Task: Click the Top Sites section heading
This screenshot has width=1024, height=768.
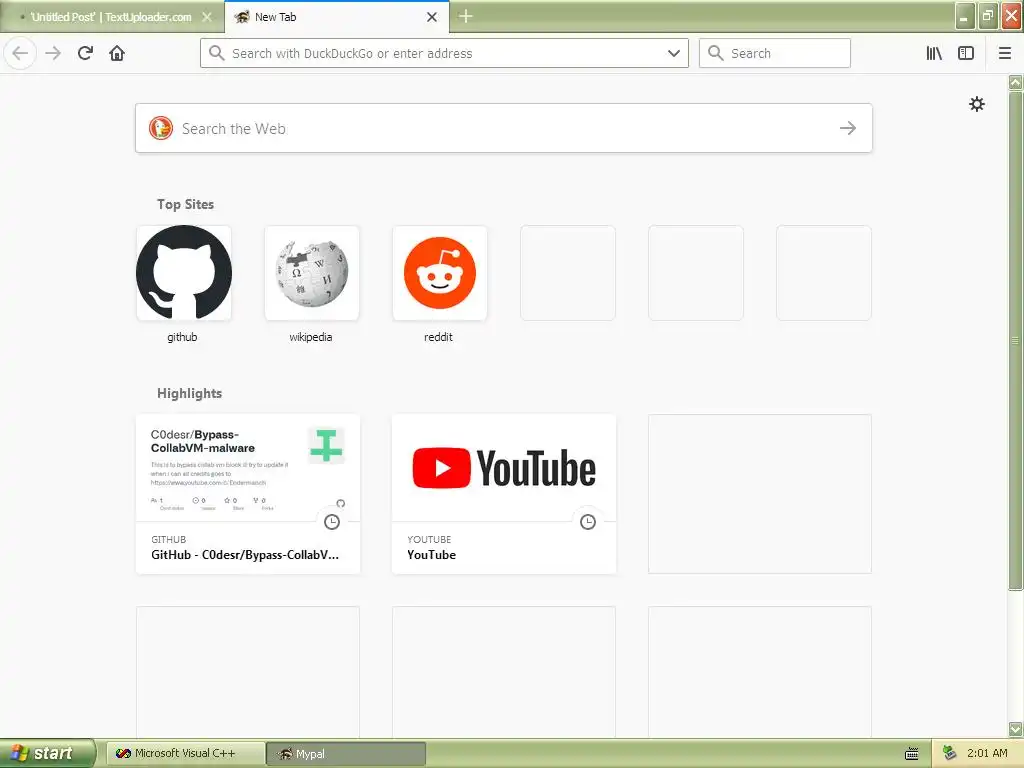Action: pos(185,204)
